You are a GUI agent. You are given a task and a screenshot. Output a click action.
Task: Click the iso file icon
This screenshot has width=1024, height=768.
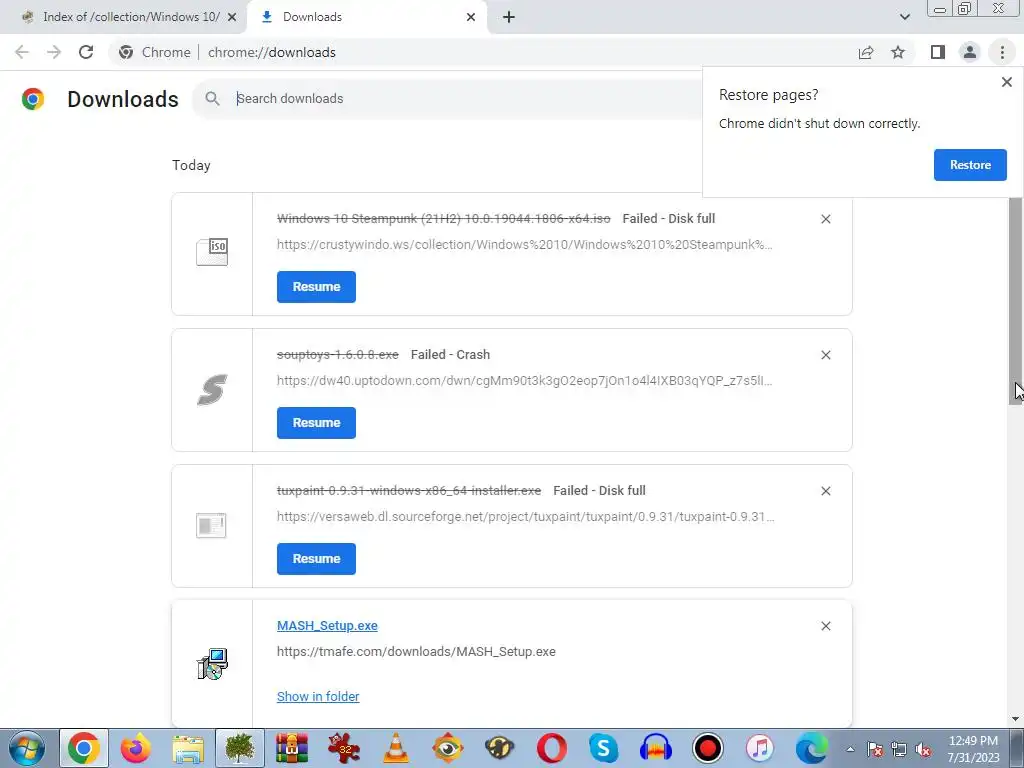coord(212,252)
